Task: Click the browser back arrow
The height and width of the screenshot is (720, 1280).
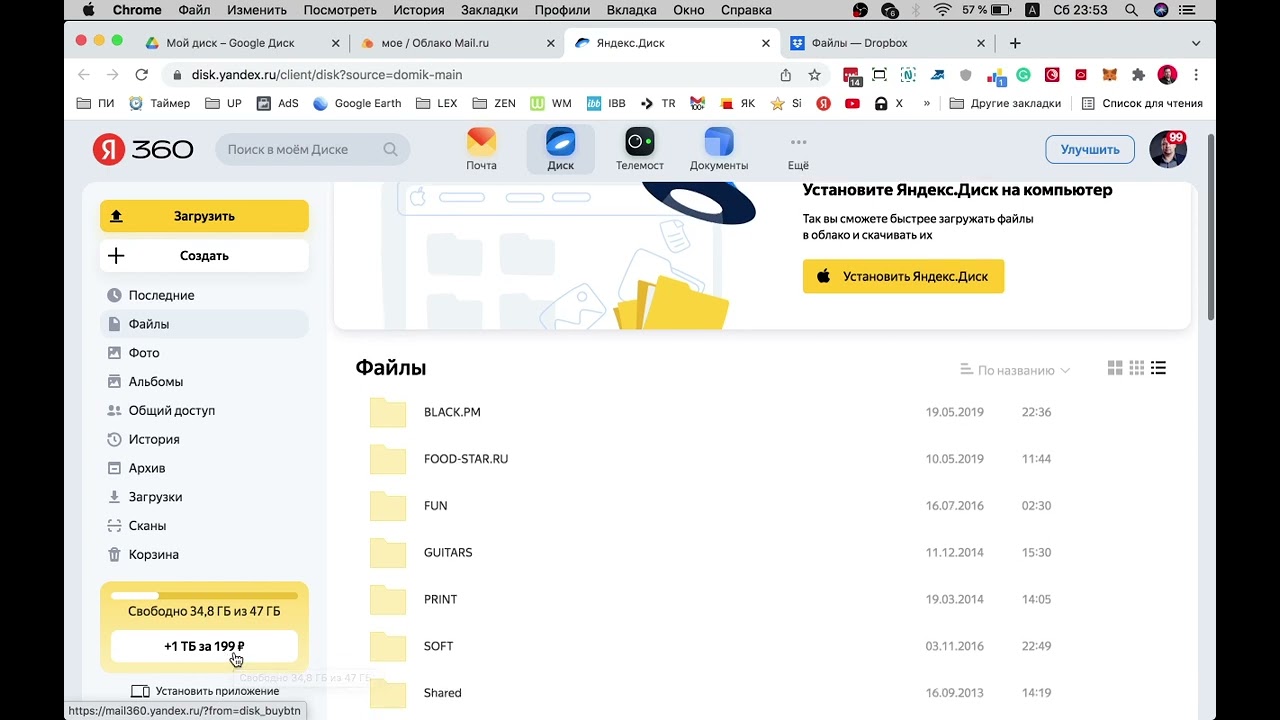Action: pyautogui.click(x=84, y=75)
